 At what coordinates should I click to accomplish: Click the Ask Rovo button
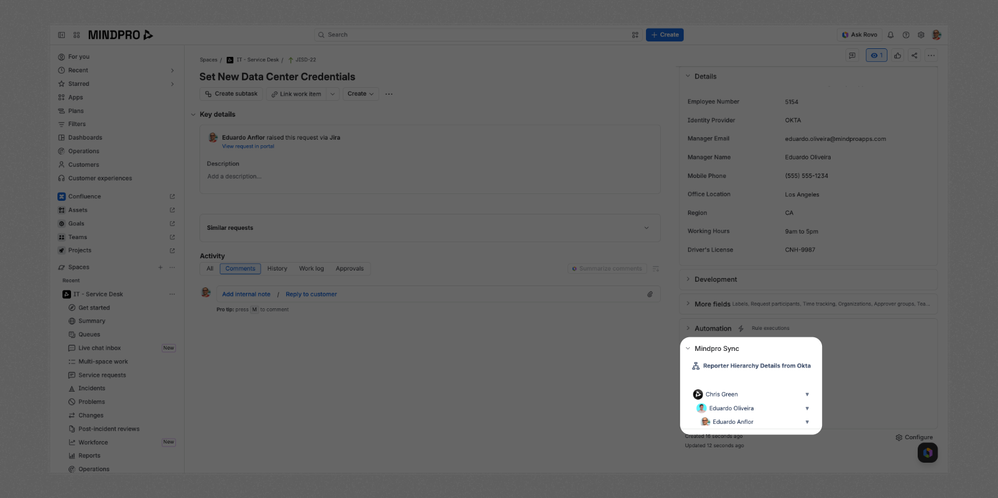(x=859, y=35)
